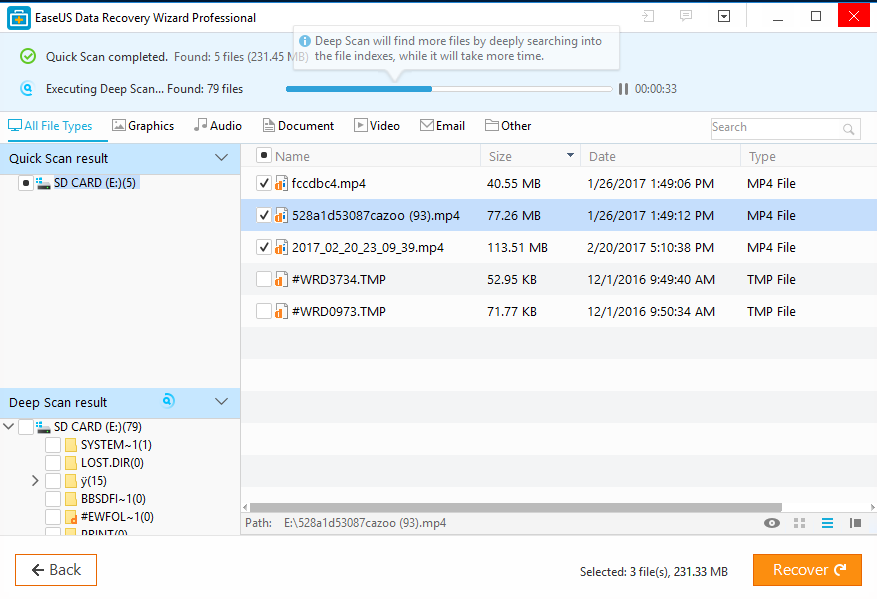Click 528a1d53087cazoo (93).mp4 file icon

pos(281,215)
